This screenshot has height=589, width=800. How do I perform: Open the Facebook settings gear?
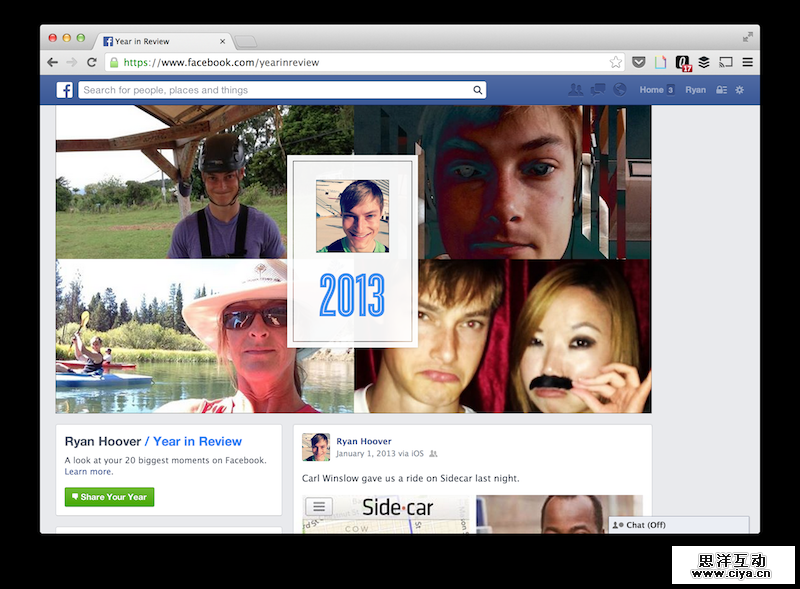739,89
